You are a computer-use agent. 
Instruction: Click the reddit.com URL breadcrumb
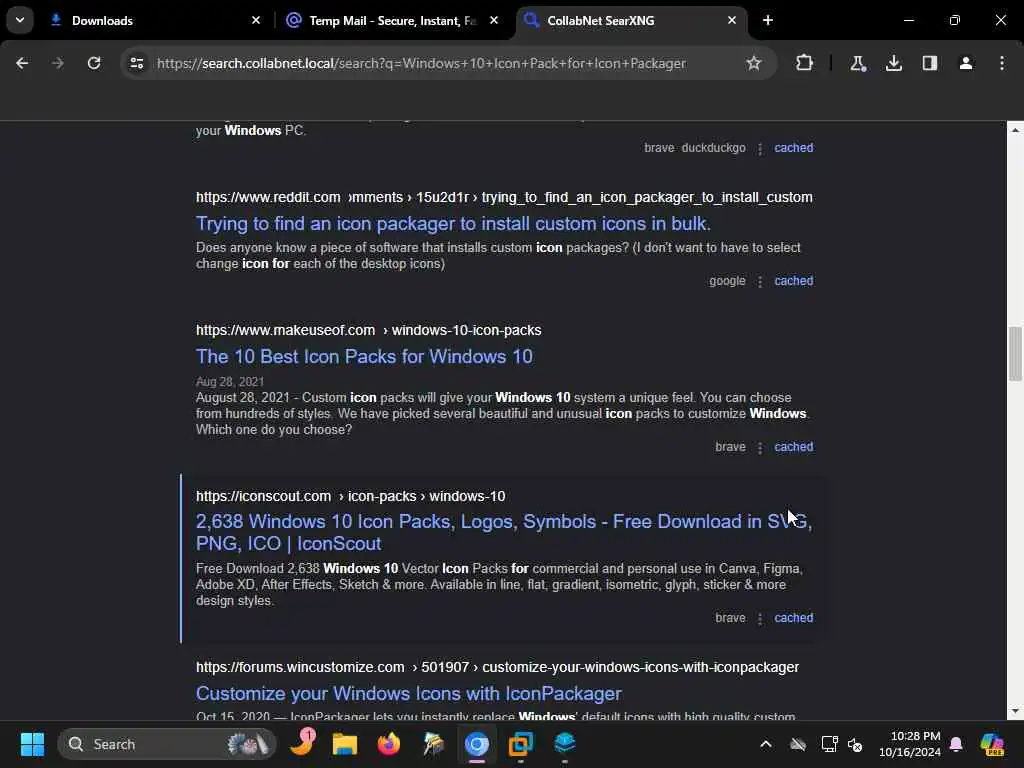[504, 197]
